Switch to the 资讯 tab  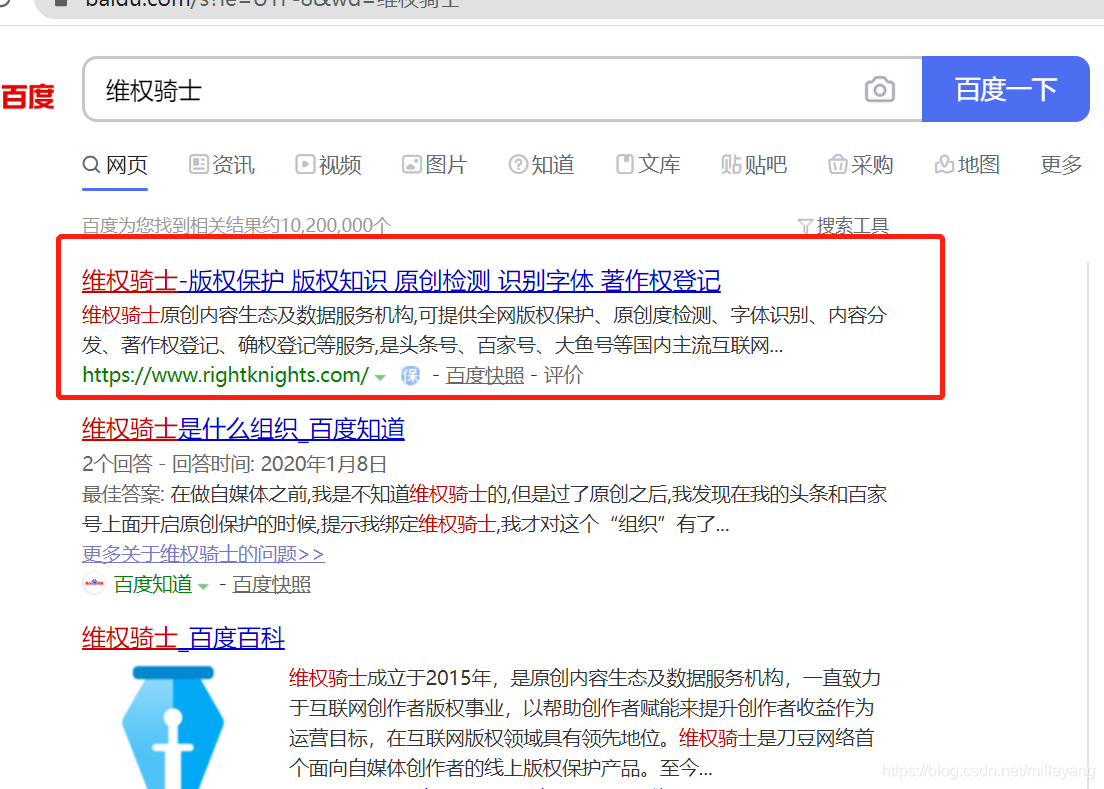(x=222, y=165)
